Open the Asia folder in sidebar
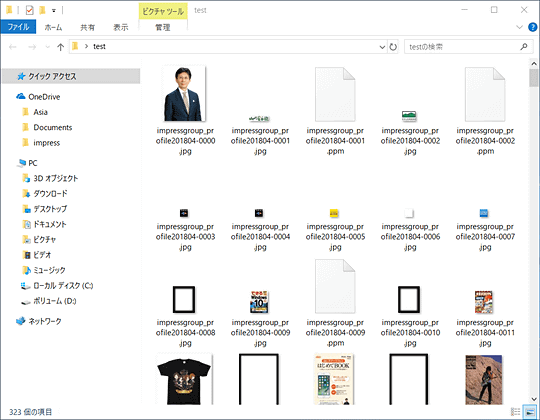 tap(40, 112)
